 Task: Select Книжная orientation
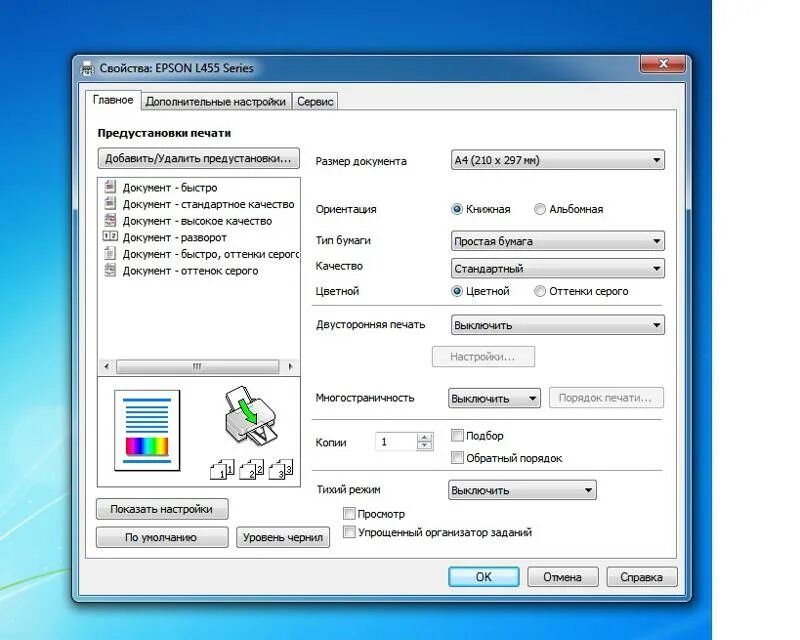coord(457,209)
